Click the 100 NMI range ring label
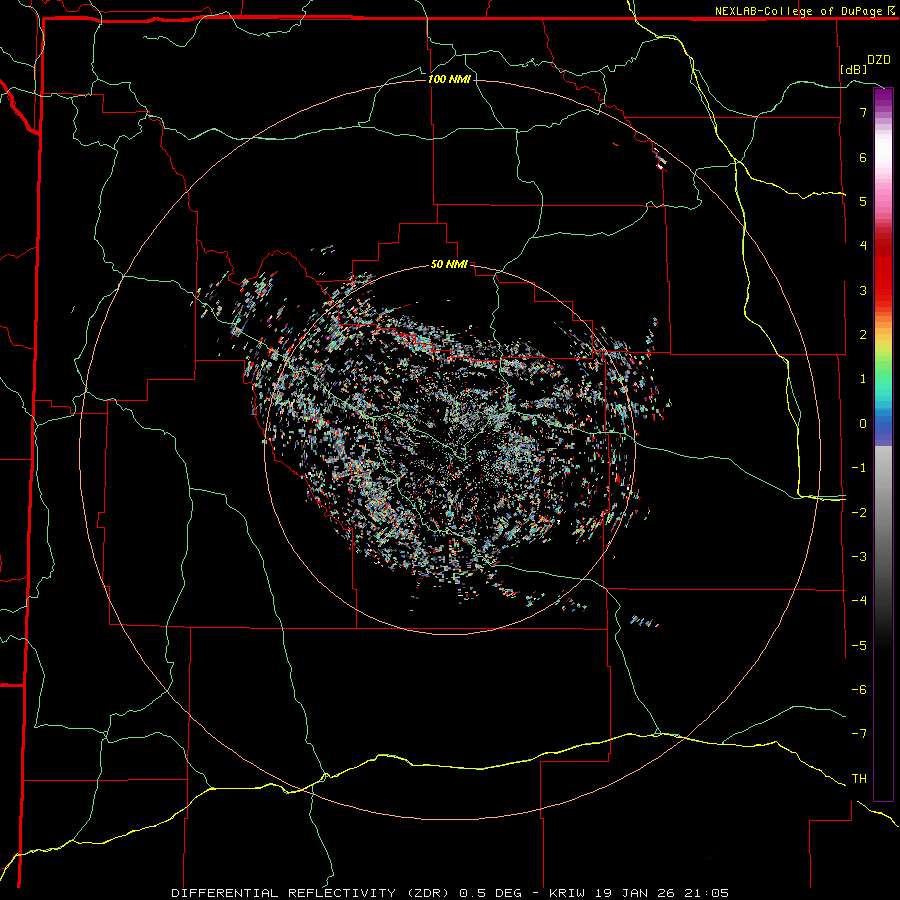This screenshot has width=900, height=900. click(x=449, y=79)
